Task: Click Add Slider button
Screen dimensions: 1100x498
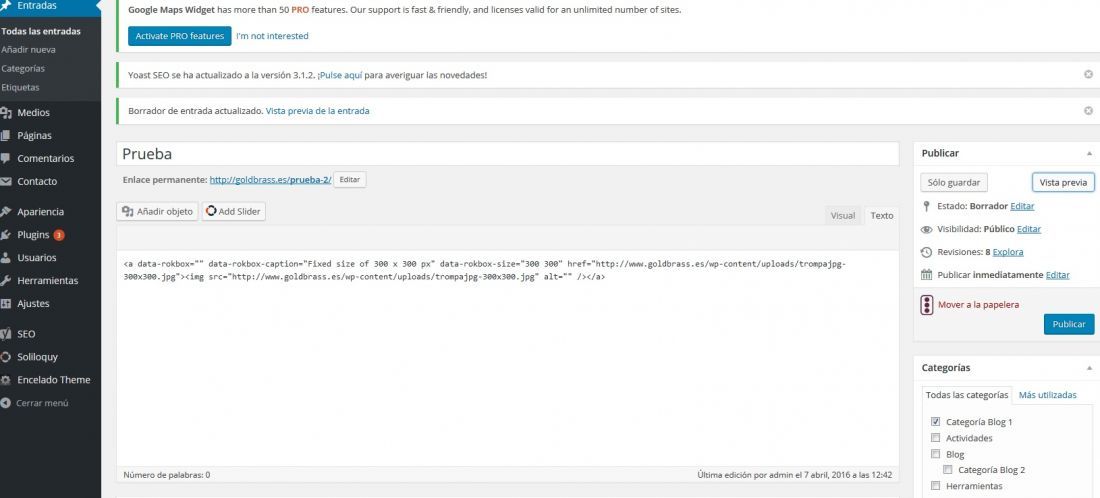Action: [234, 211]
